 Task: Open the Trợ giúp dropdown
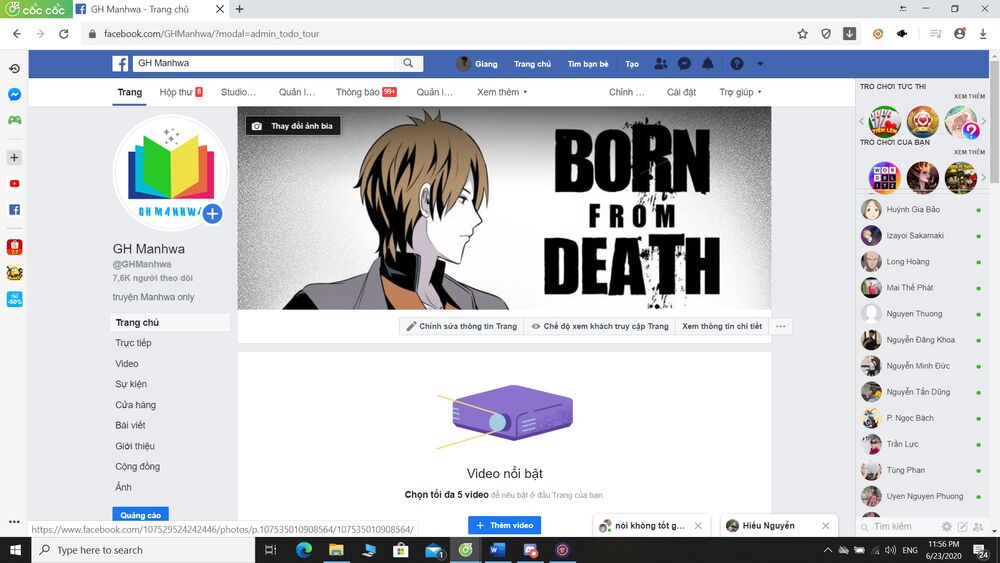[x=740, y=92]
